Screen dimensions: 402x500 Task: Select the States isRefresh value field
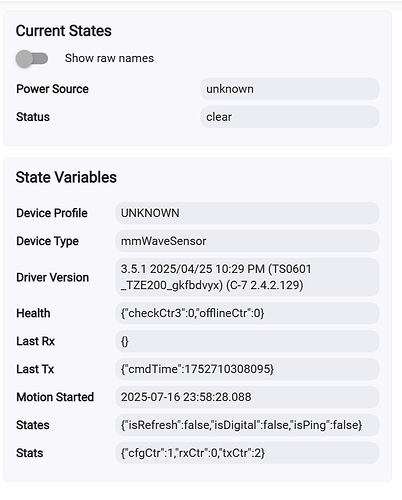tap(247, 425)
